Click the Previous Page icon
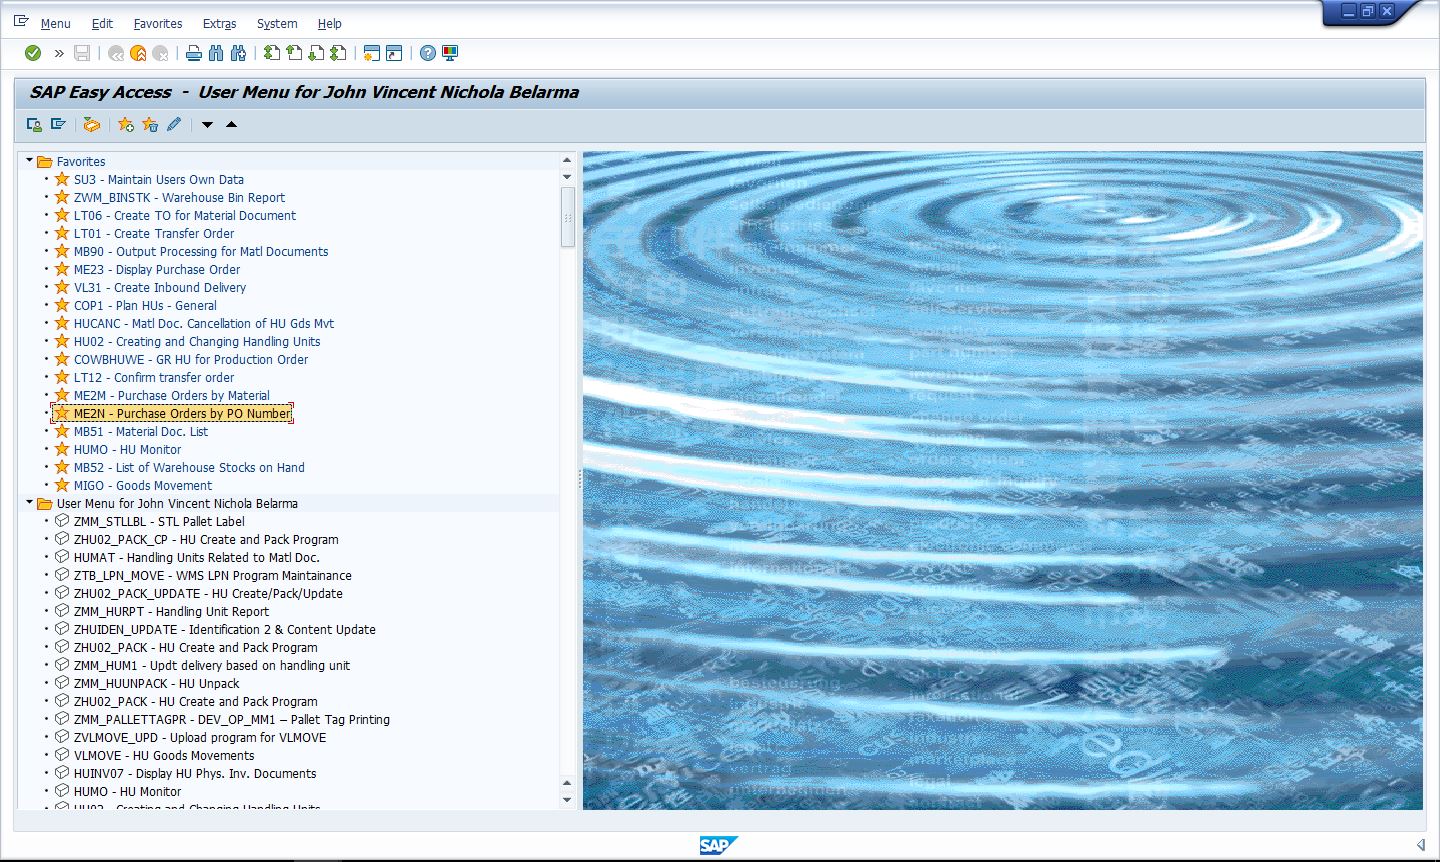The image size is (1440, 862). [294, 53]
